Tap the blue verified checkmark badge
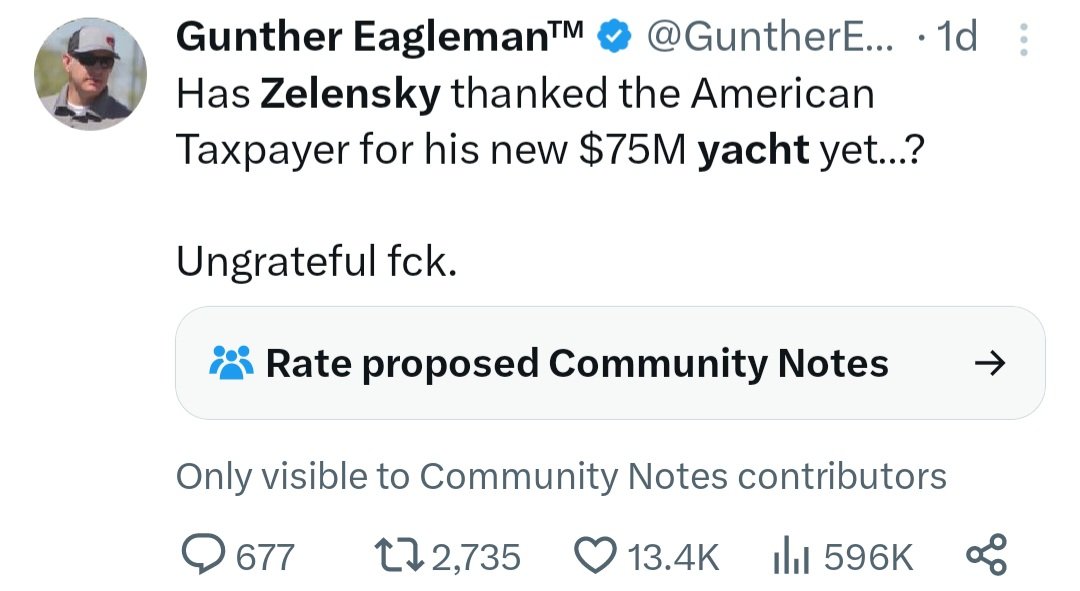 614,37
